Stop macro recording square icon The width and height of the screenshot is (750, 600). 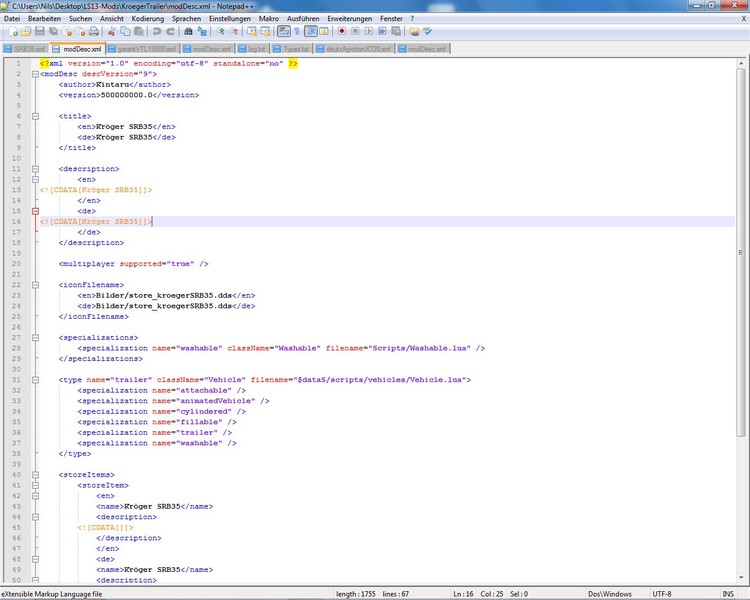[355, 32]
